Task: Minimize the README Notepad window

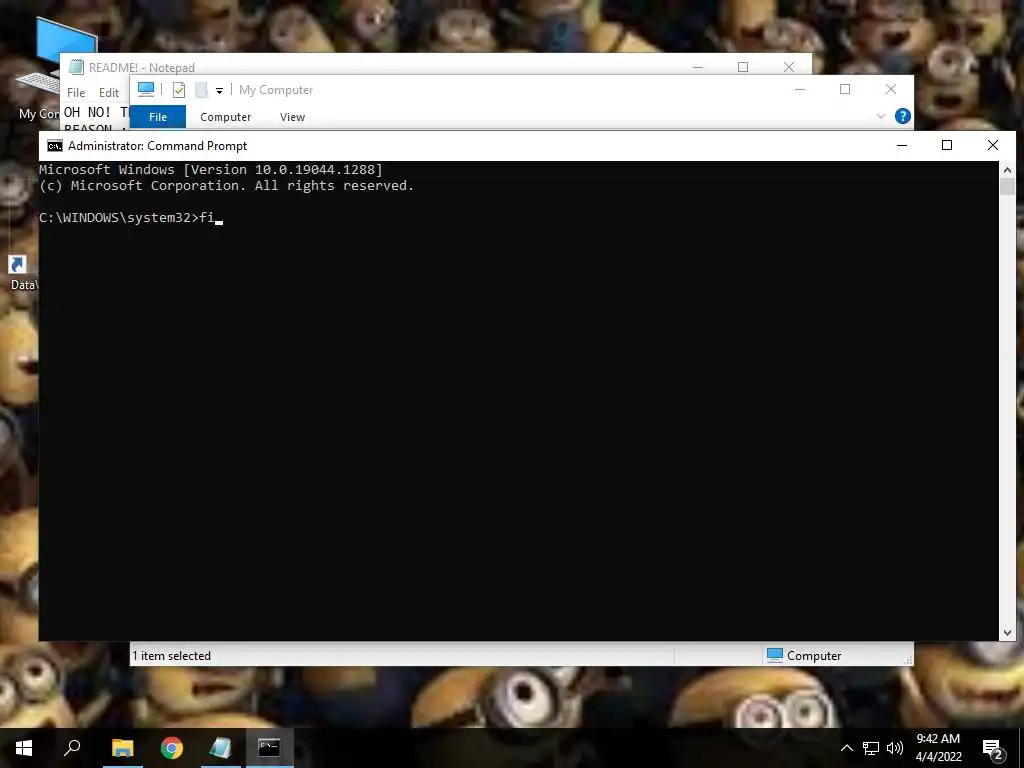Action: (x=697, y=67)
